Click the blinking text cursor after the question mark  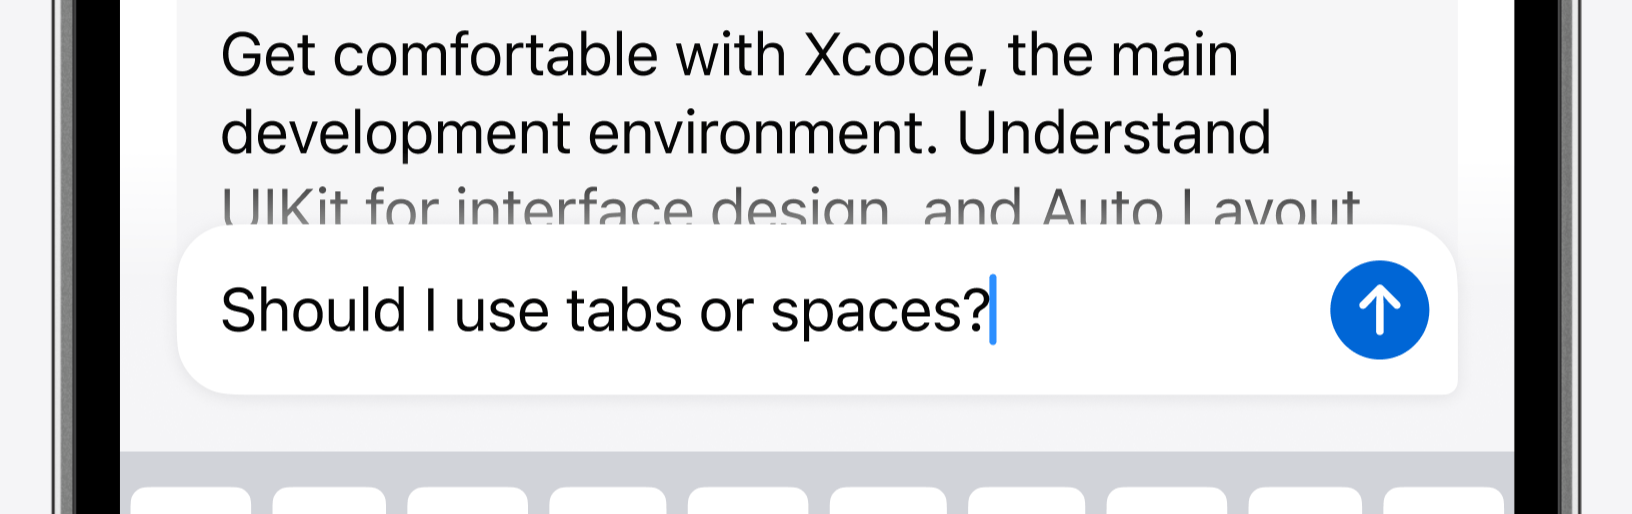(993, 310)
